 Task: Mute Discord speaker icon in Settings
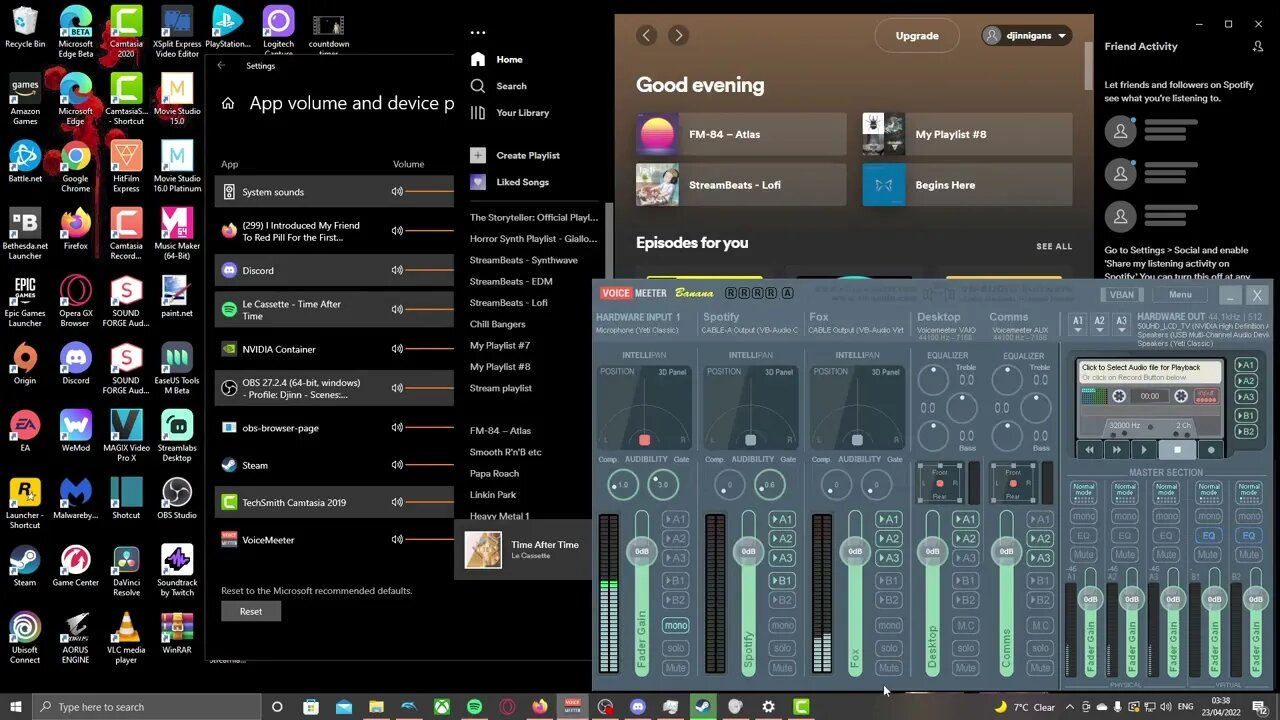[x=397, y=270]
